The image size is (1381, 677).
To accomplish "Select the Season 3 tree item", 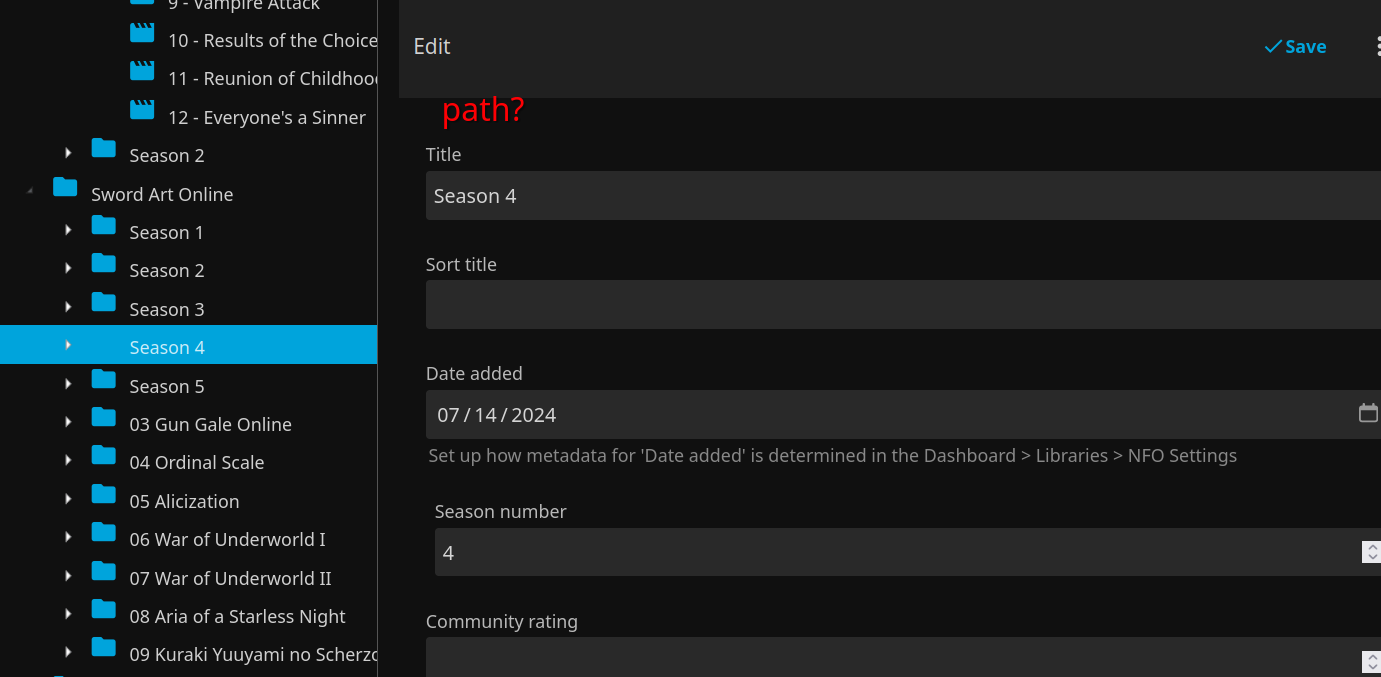I will pyautogui.click(x=166, y=309).
